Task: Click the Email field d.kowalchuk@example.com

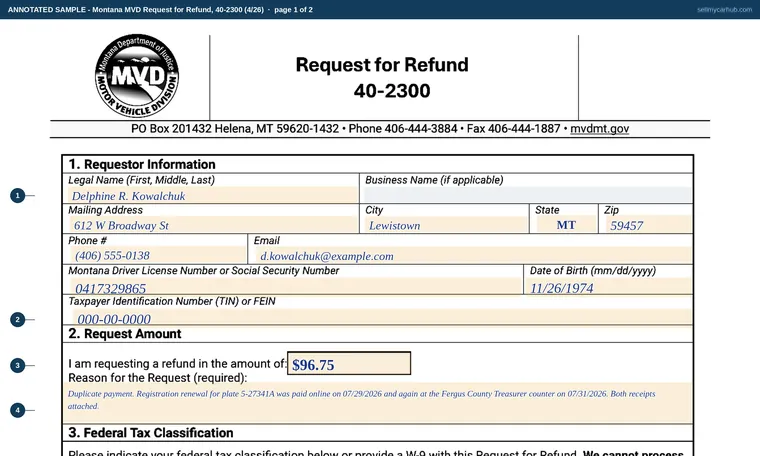Action: click(473, 255)
